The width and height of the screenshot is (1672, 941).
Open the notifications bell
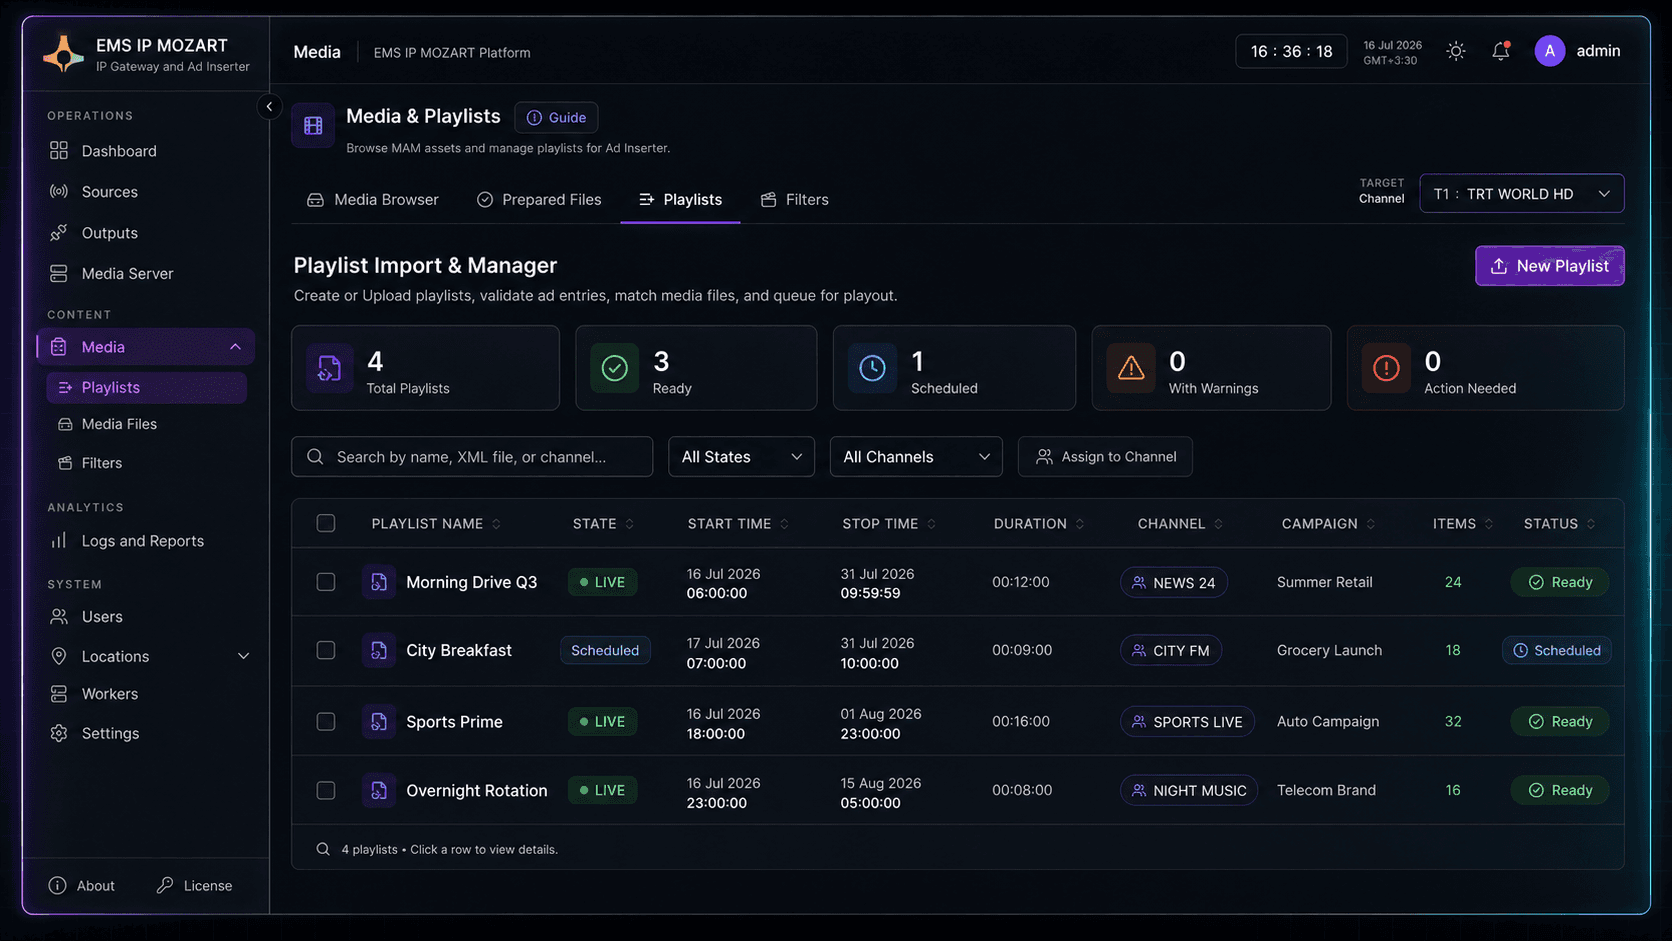tap(1501, 51)
